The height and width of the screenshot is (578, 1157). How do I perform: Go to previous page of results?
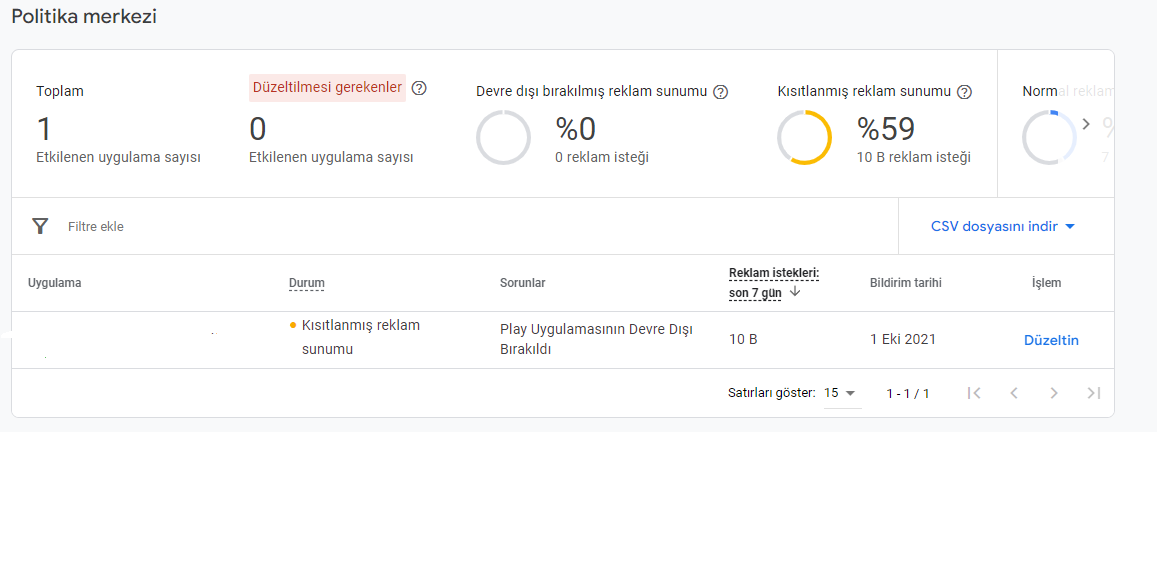pyautogui.click(x=1014, y=393)
